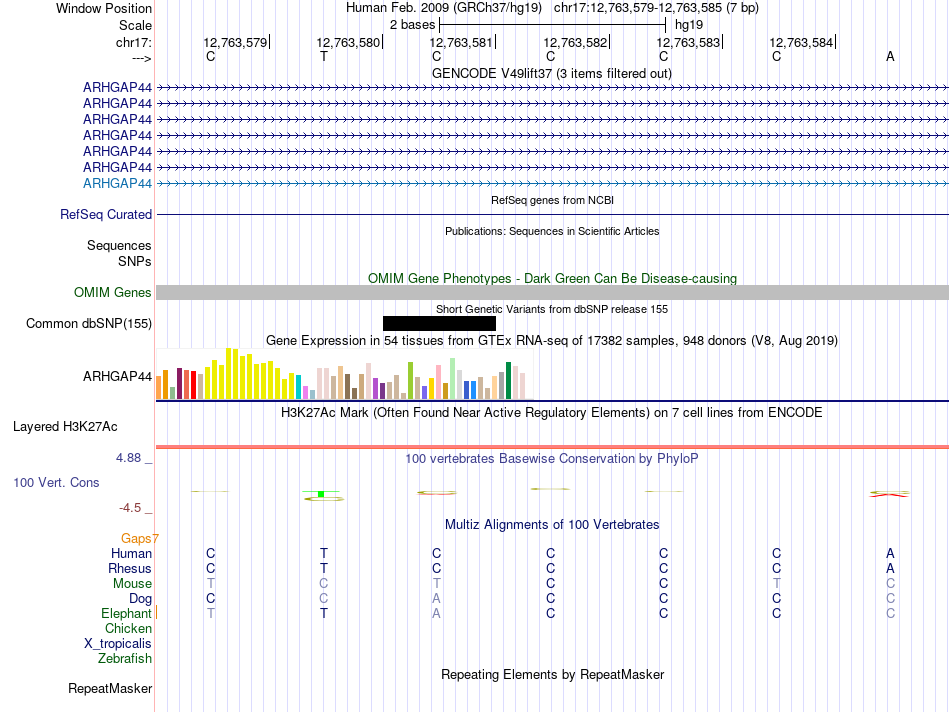Click base T in the Human row

pos(324,553)
